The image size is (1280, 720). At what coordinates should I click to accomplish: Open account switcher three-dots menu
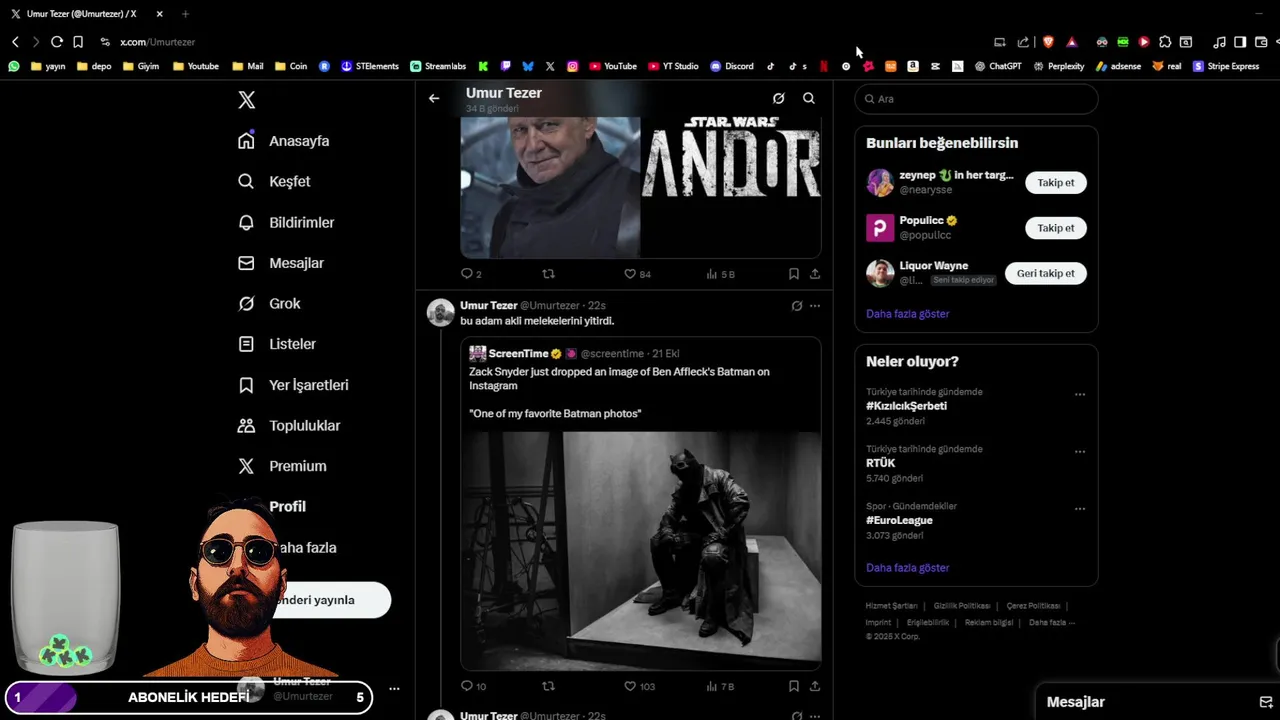click(x=394, y=689)
